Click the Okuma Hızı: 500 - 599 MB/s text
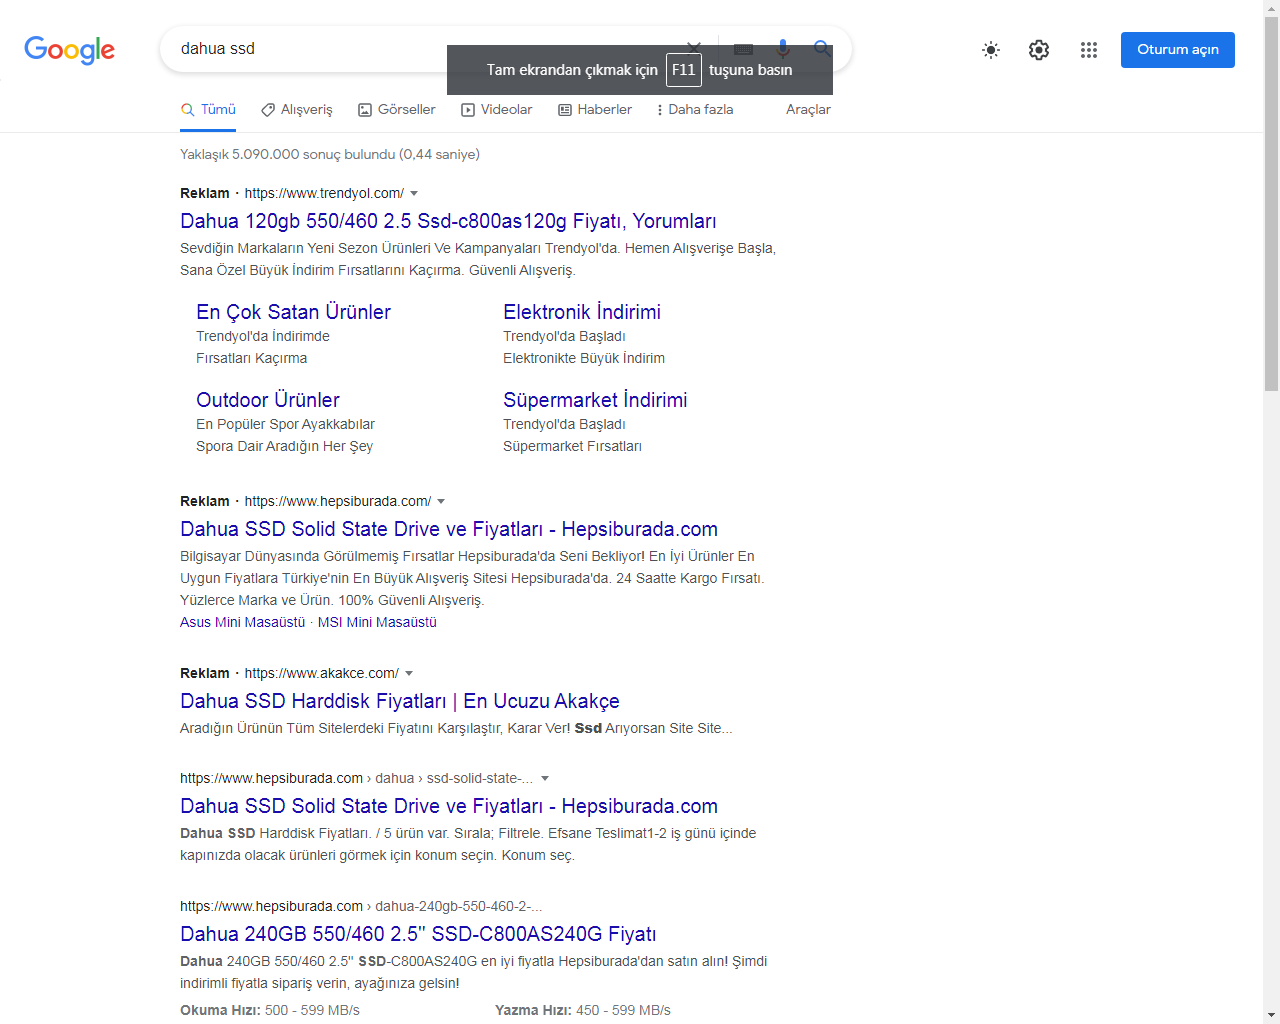 (270, 1010)
